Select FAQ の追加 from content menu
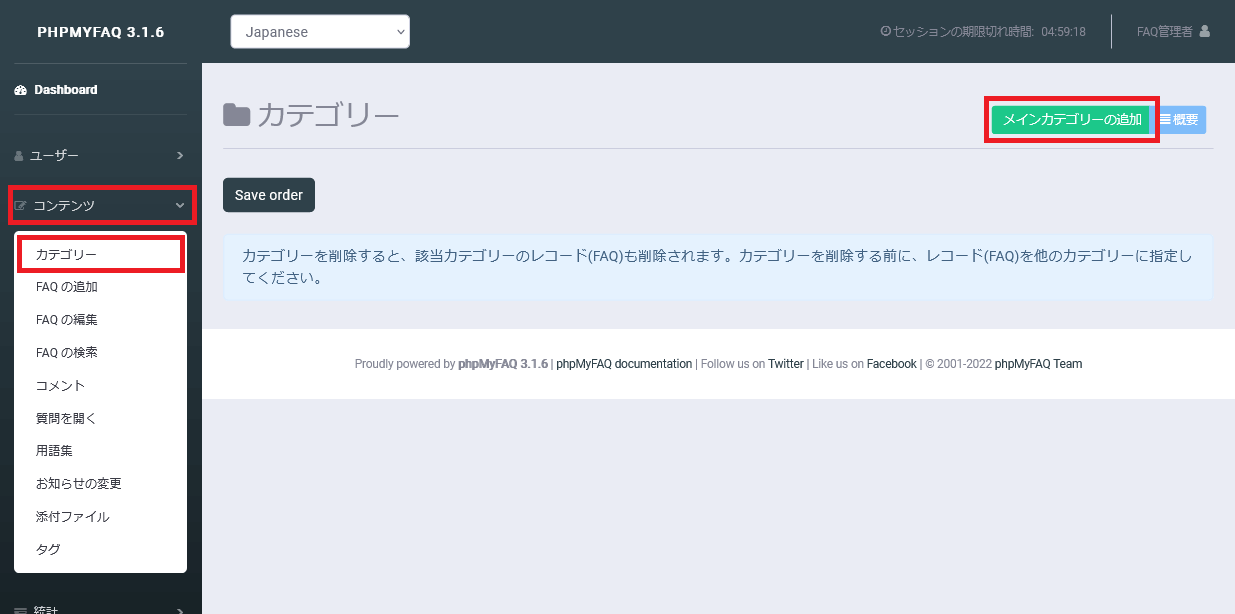 pos(66,287)
